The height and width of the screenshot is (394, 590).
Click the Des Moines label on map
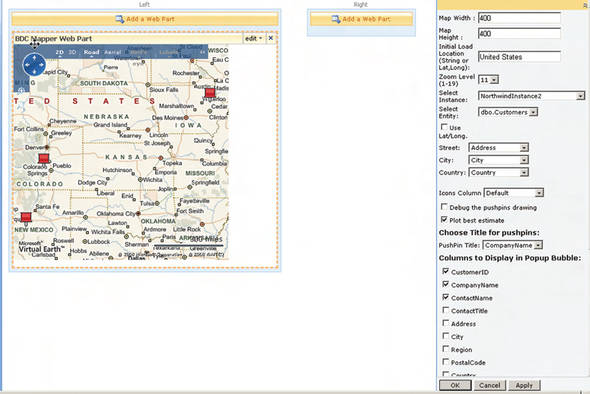click(167, 118)
